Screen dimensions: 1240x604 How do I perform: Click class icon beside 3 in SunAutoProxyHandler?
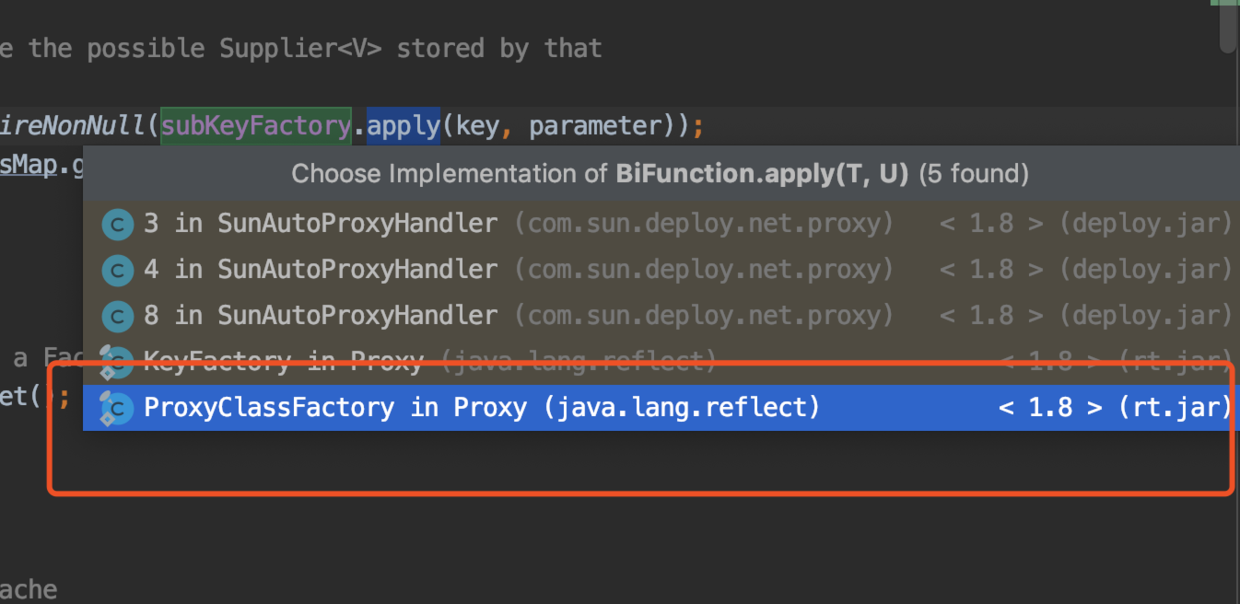[118, 224]
